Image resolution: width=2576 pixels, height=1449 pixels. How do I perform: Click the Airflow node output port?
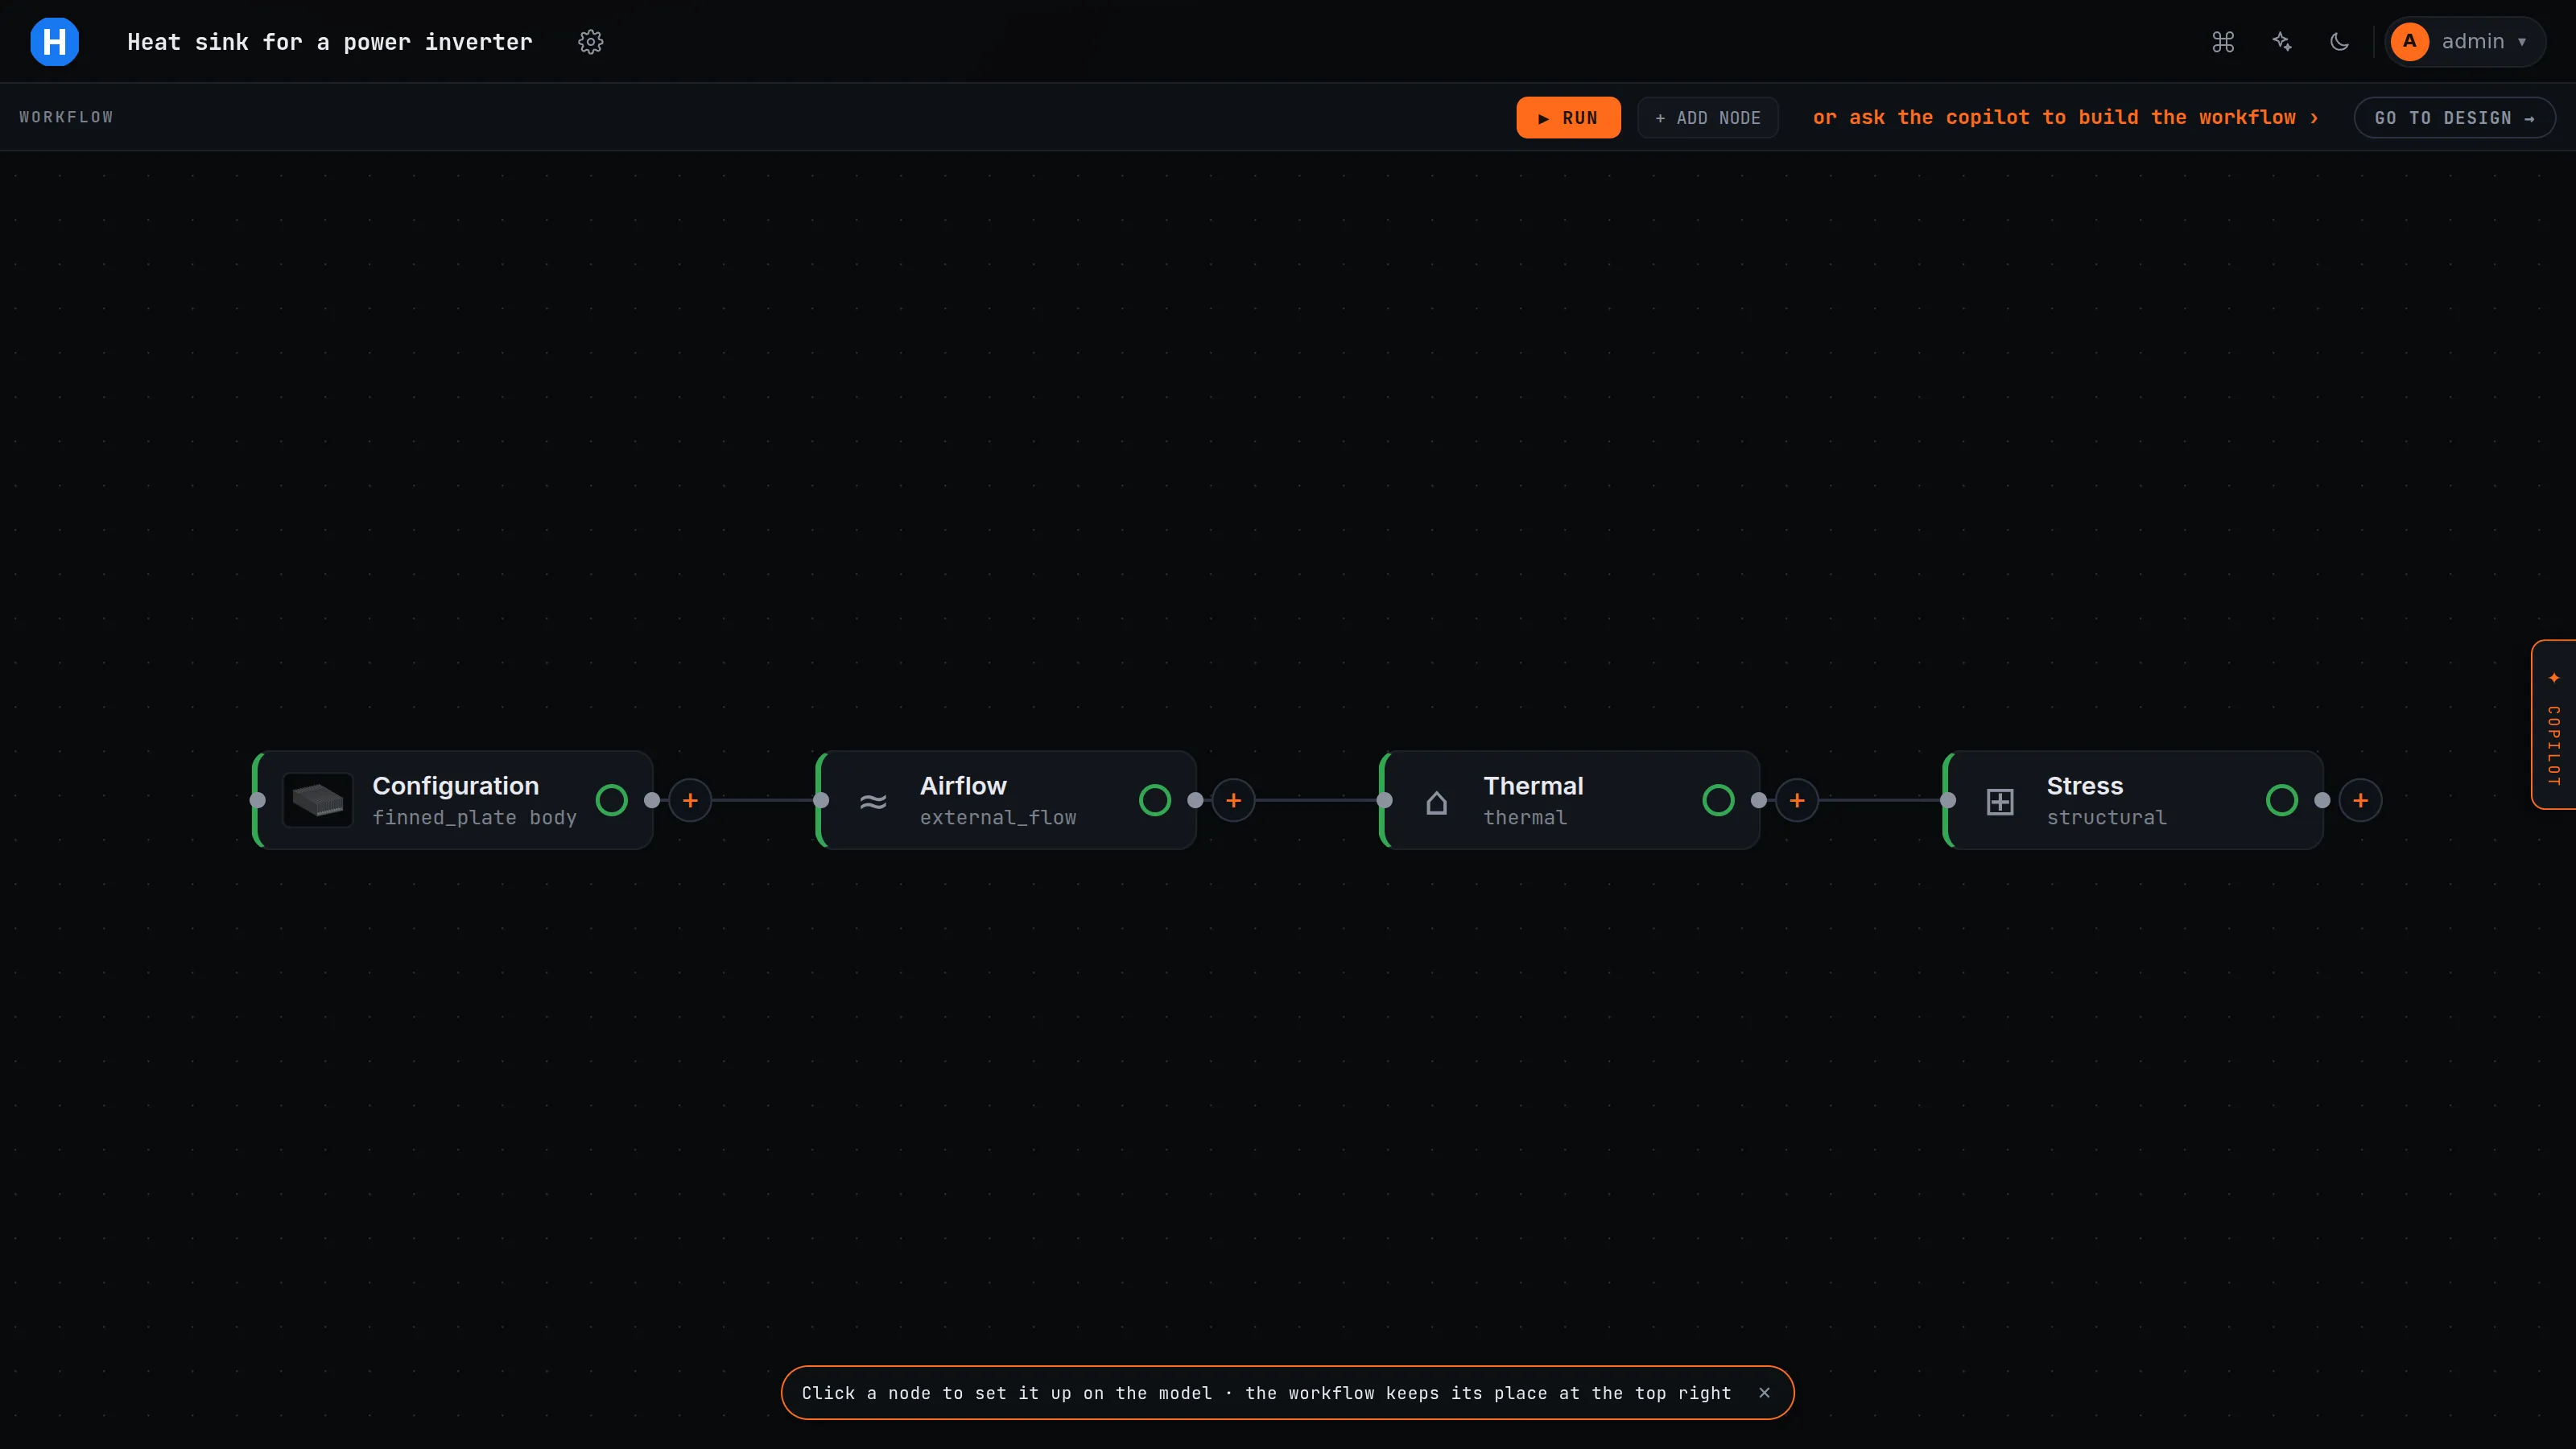click(1196, 800)
